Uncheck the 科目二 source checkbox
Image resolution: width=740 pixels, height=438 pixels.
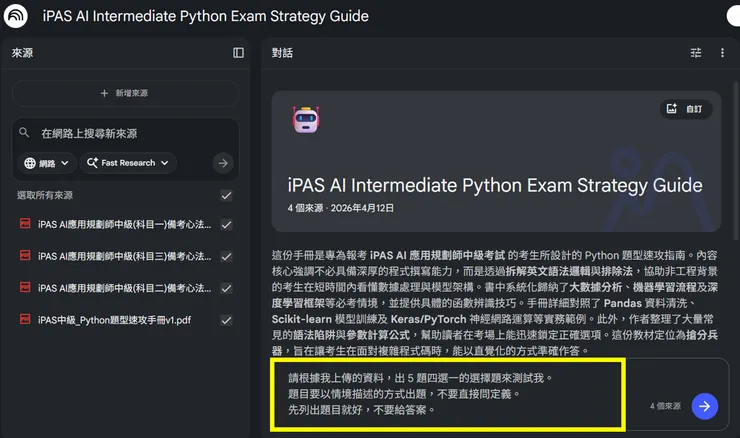pyautogui.click(x=227, y=288)
